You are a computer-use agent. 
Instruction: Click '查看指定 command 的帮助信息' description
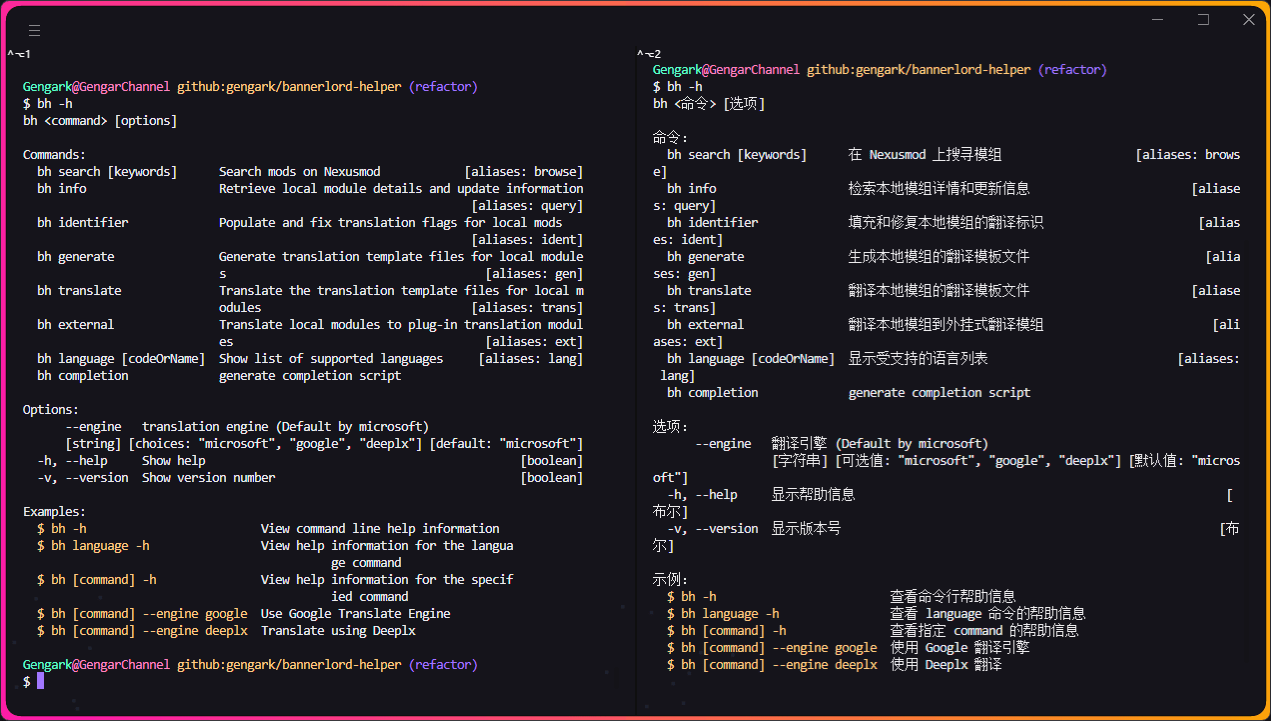coord(984,631)
